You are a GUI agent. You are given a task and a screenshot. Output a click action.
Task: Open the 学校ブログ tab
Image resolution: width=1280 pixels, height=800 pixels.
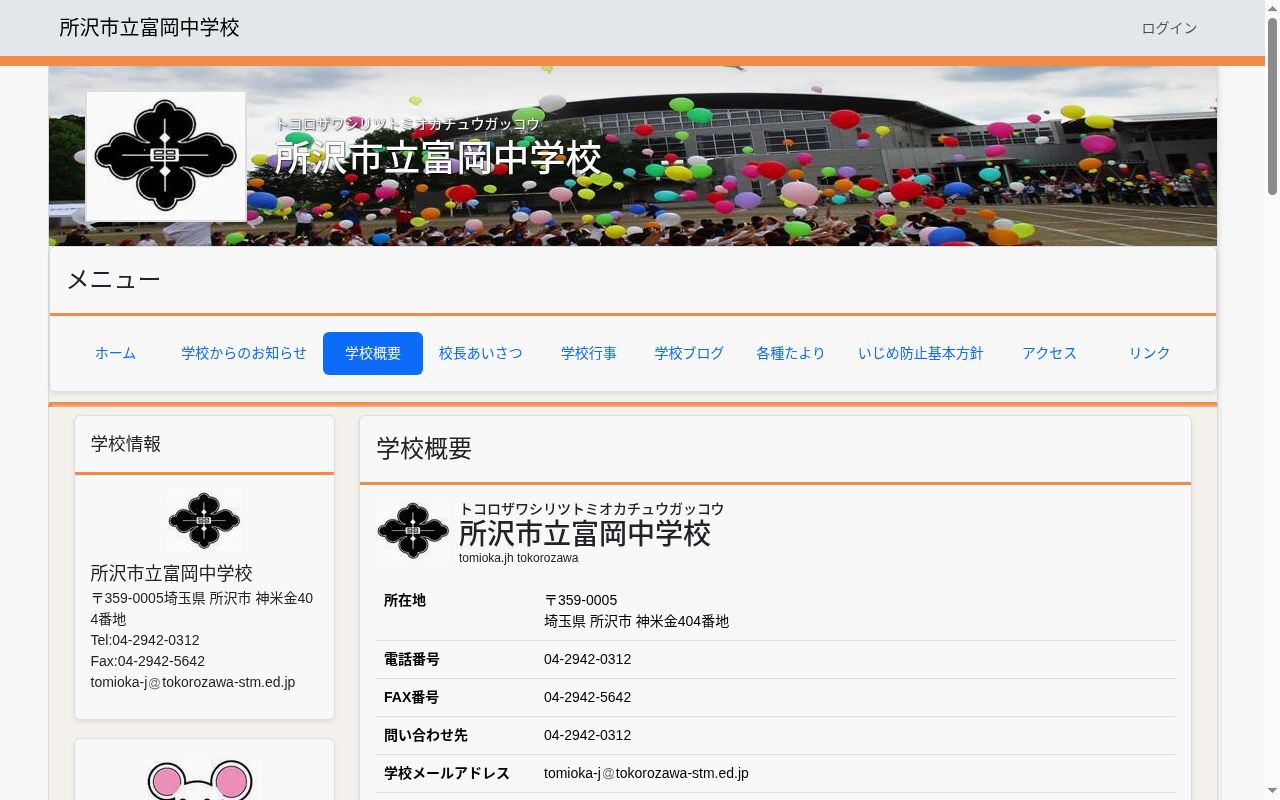coord(689,353)
